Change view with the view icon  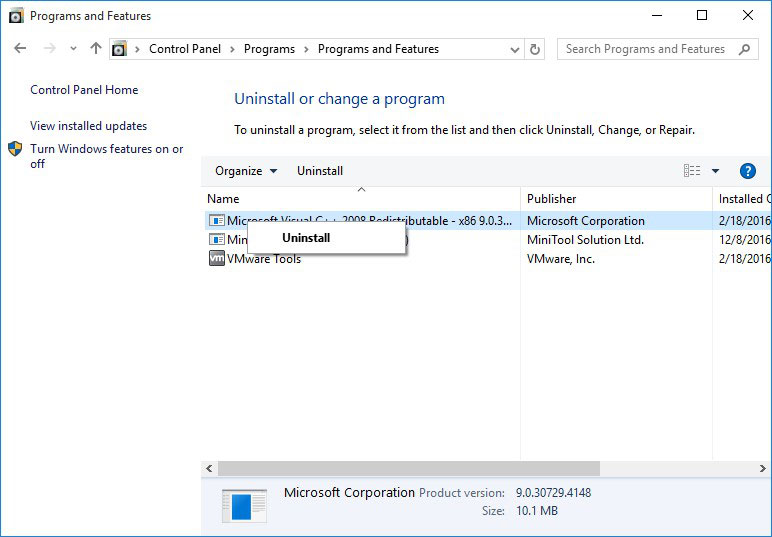coord(692,171)
